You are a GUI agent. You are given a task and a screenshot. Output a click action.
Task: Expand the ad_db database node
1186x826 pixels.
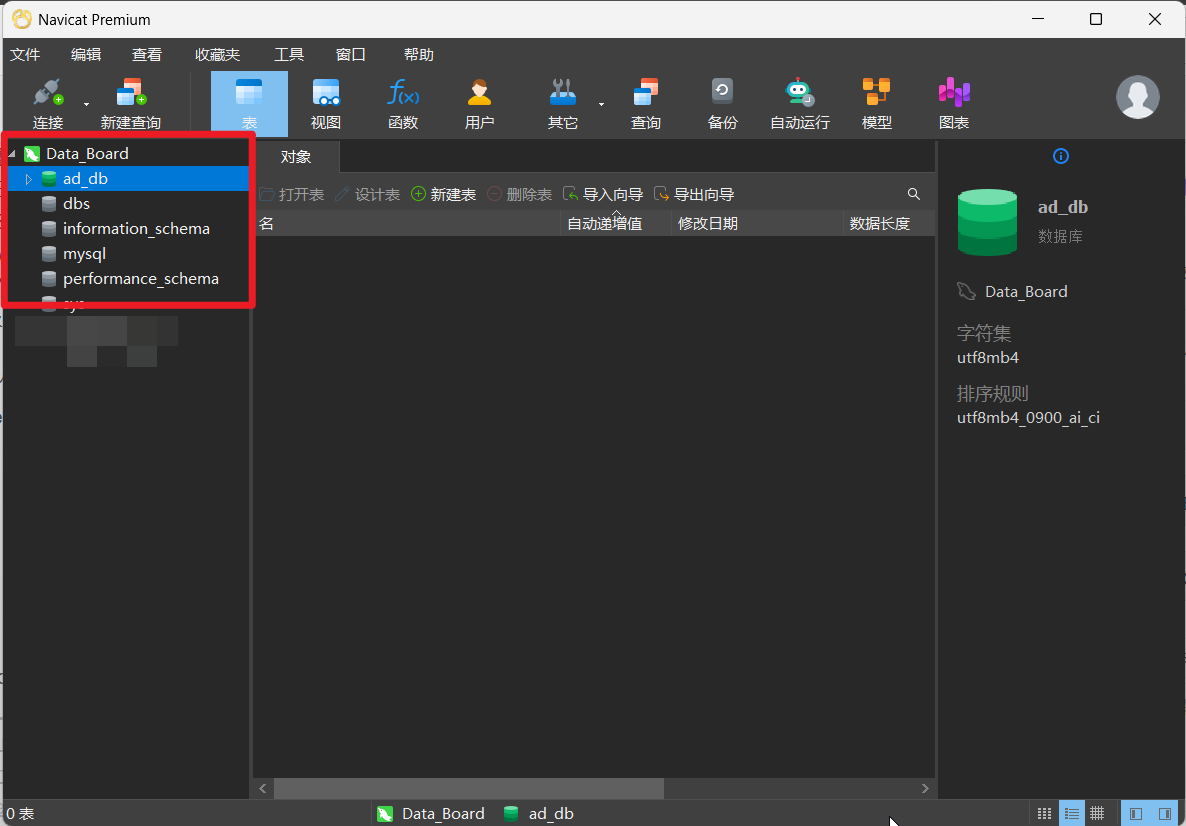[29, 179]
